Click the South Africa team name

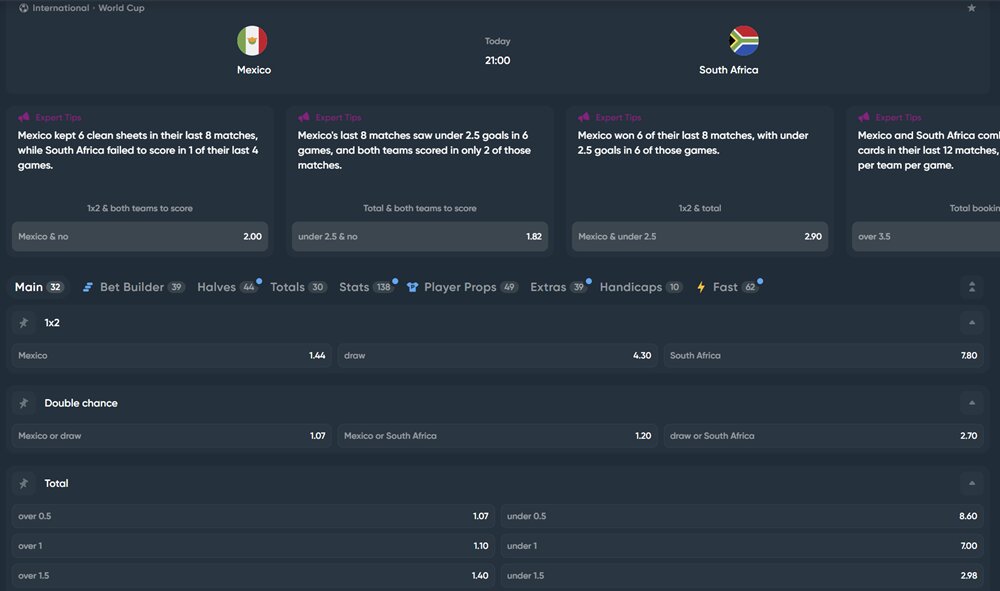coord(728,70)
